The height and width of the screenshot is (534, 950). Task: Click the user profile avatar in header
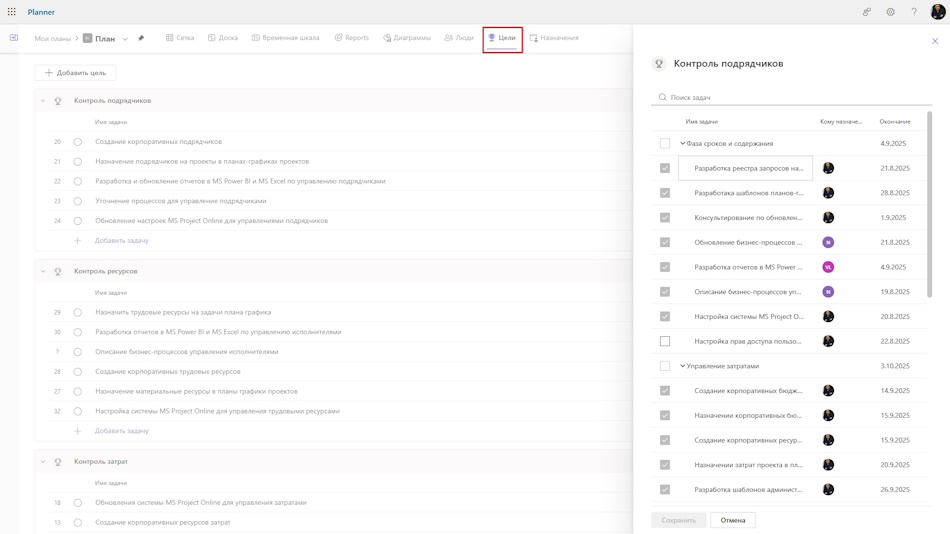click(x=937, y=12)
